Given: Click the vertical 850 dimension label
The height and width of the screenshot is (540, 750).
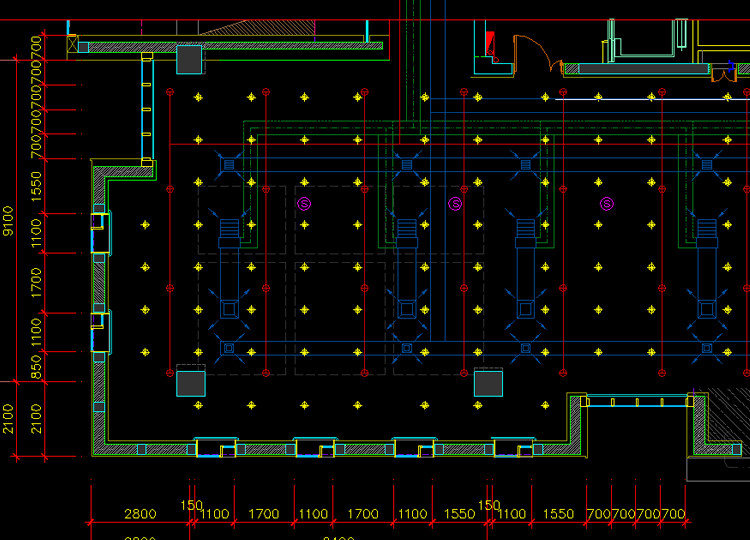Looking at the screenshot, I should [36, 367].
